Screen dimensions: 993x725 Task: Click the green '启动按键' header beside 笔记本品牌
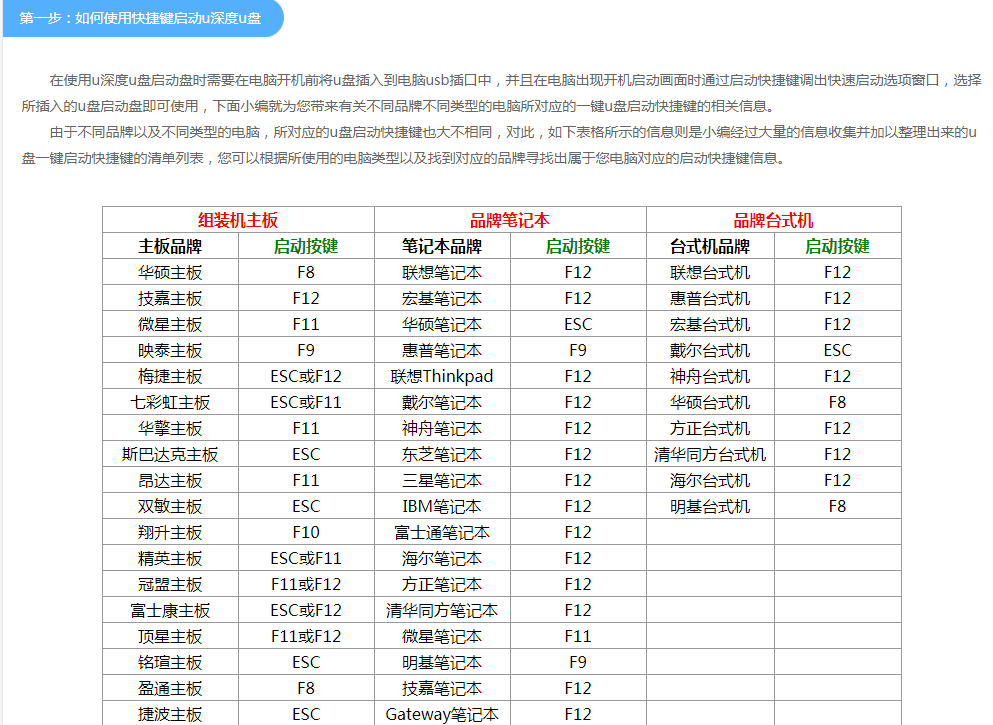pyautogui.click(x=578, y=246)
